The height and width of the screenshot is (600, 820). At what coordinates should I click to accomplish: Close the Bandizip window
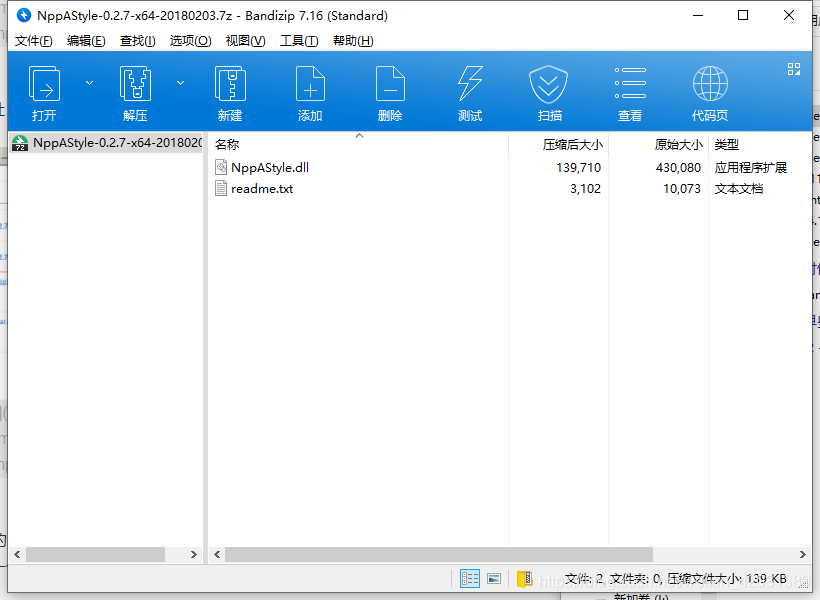789,15
